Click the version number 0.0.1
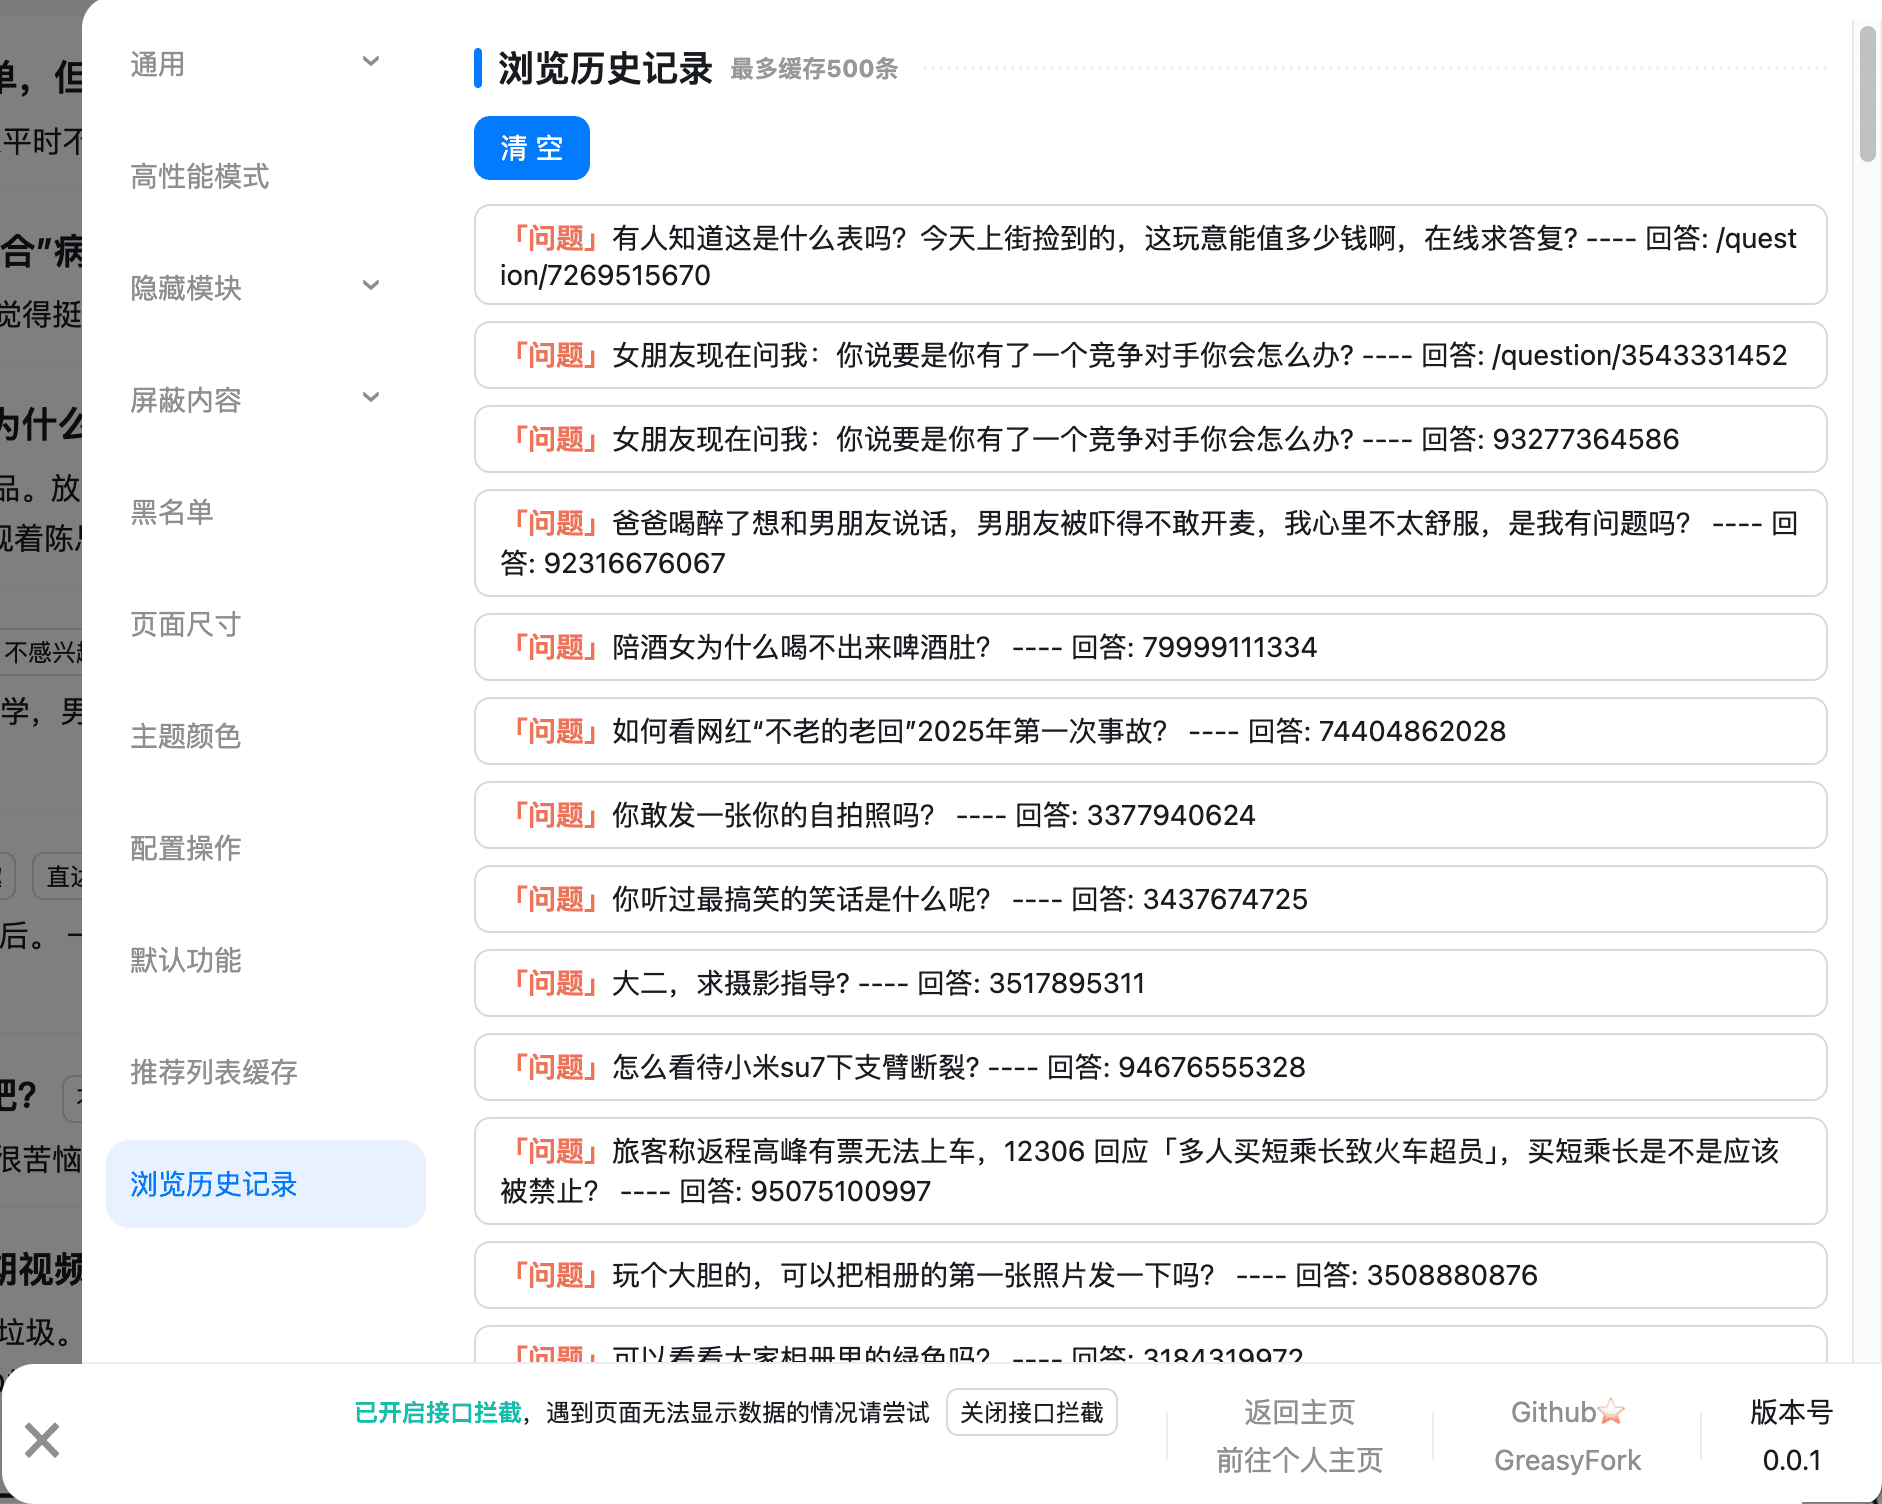1882x1504 pixels. pyautogui.click(x=1791, y=1460)
